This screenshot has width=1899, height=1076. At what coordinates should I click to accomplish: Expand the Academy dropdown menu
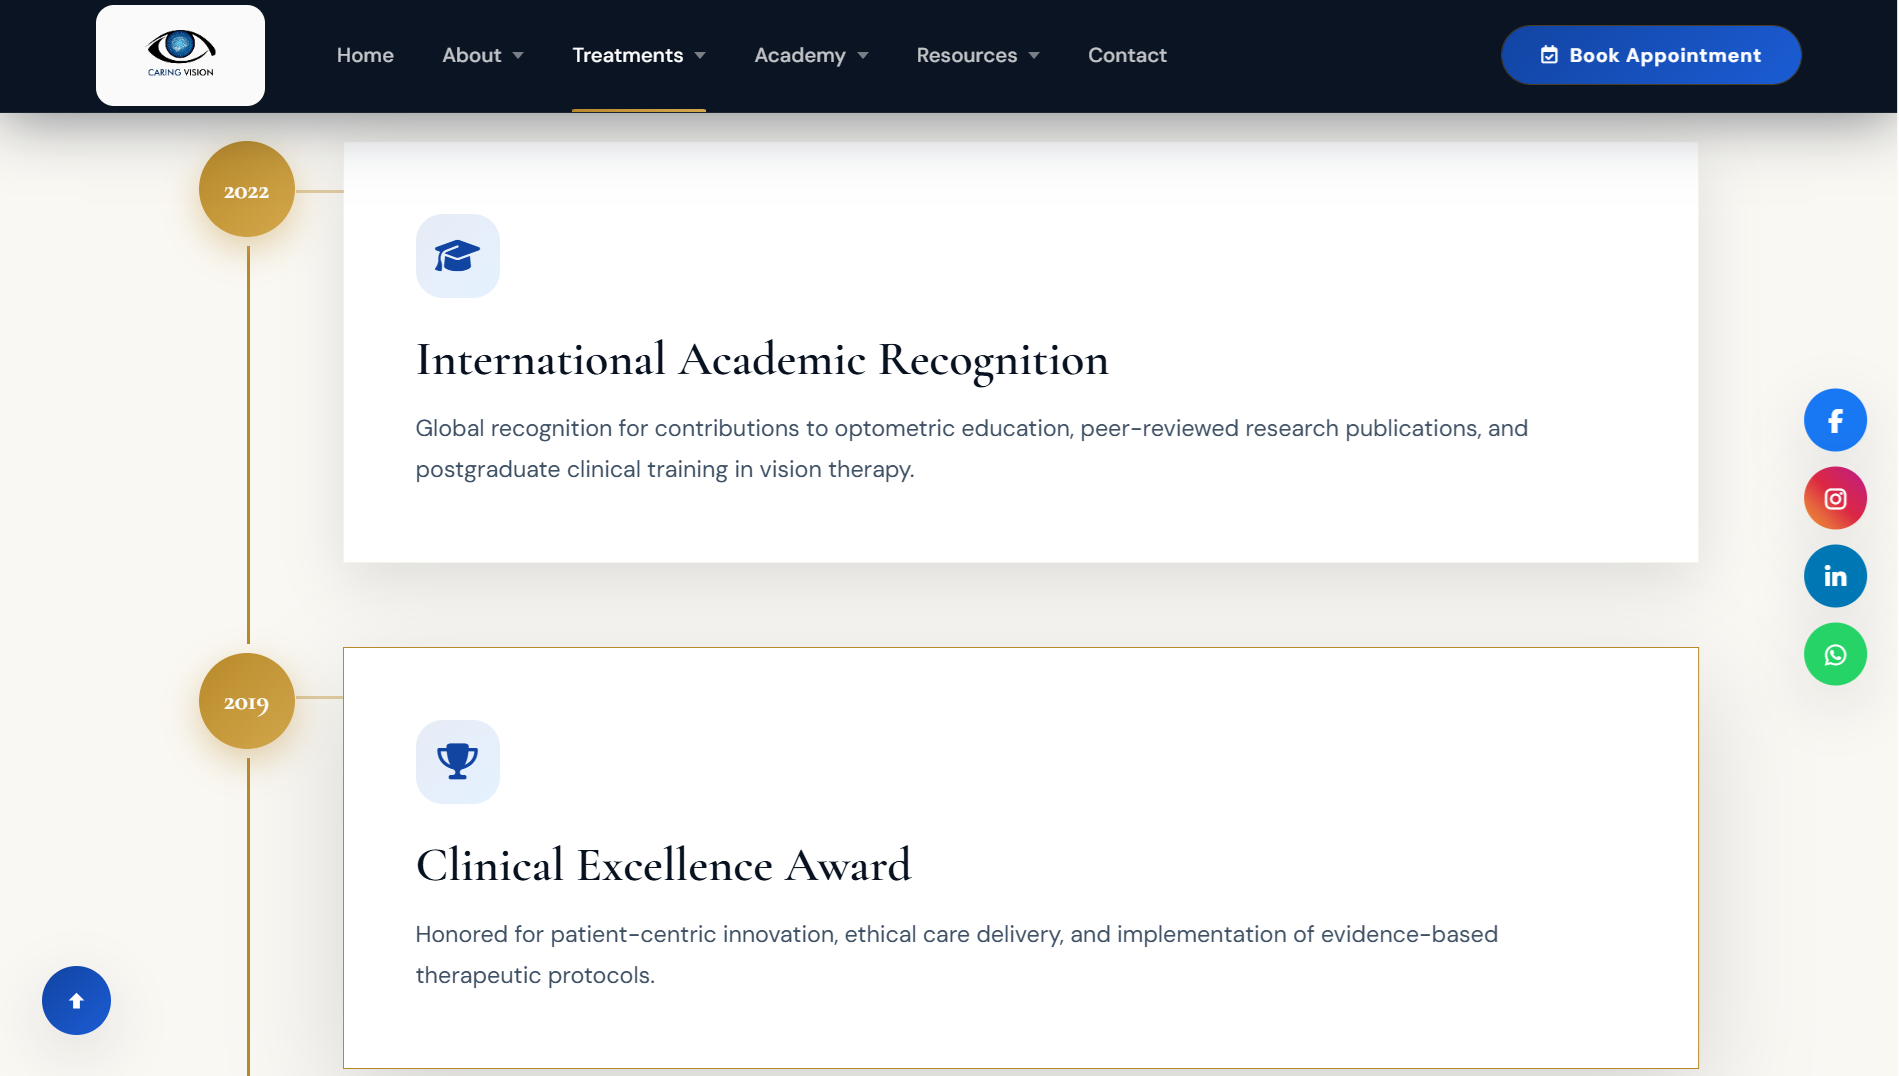811,55
